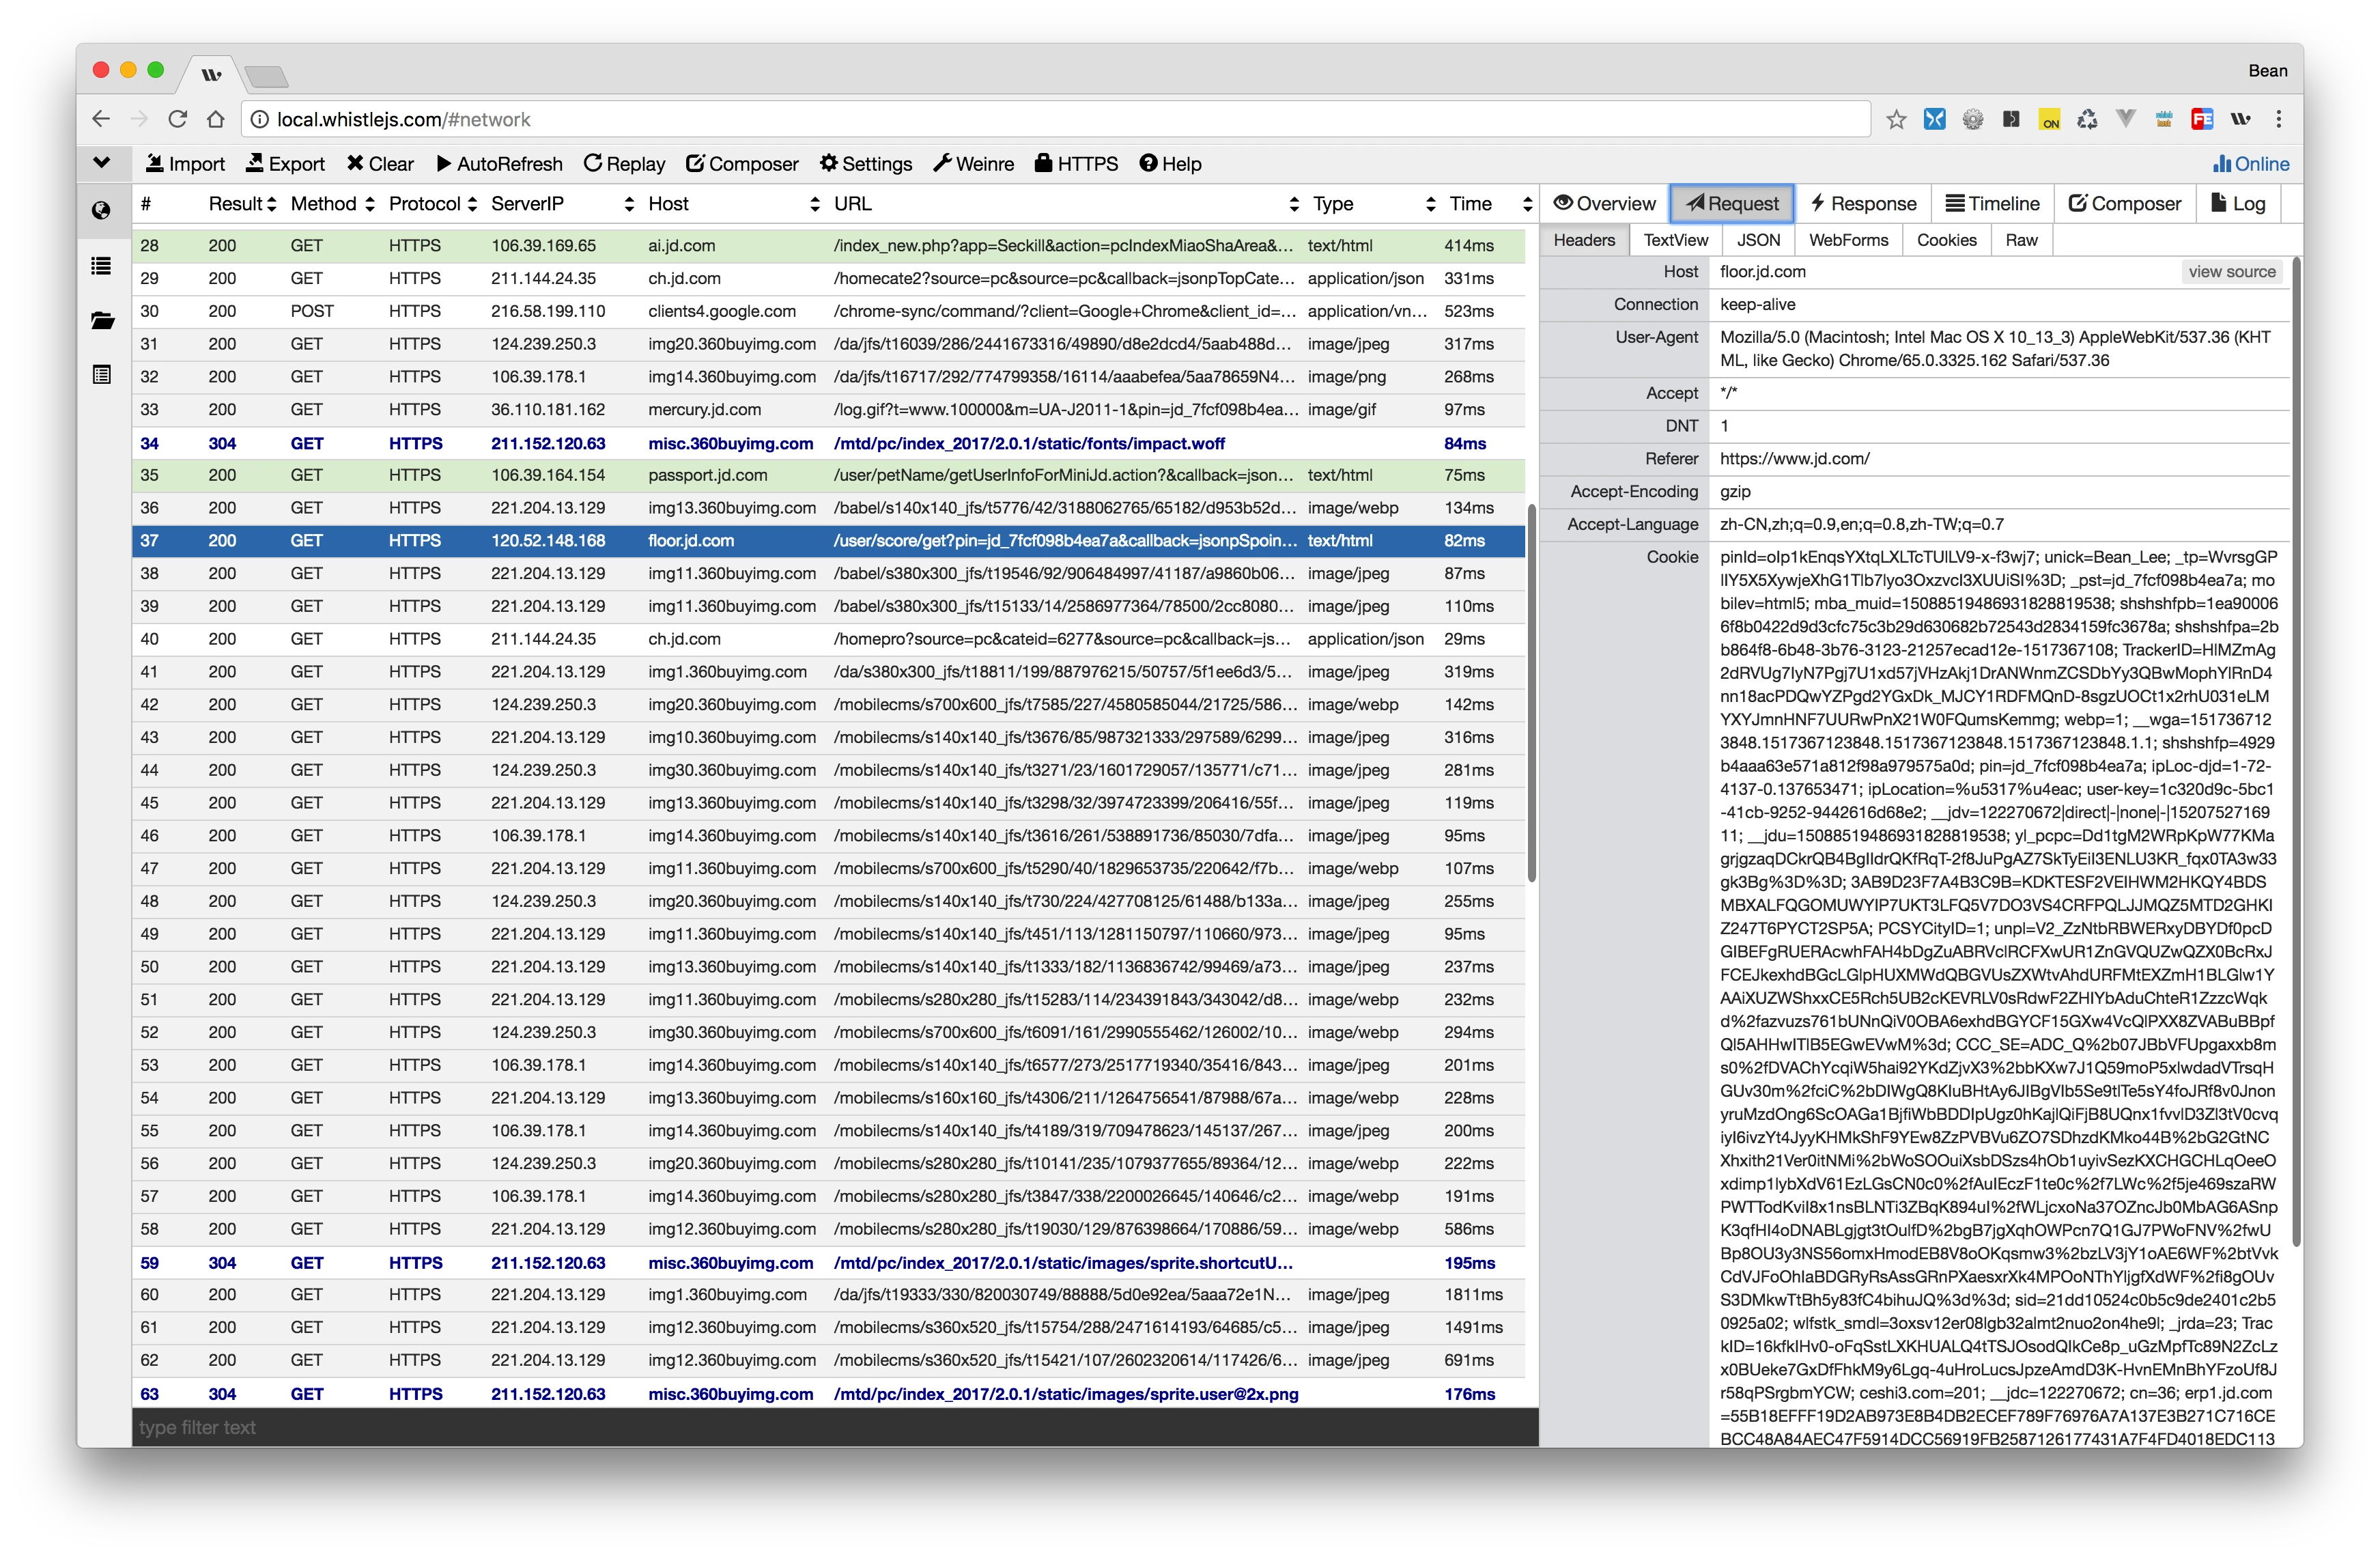Click the request headers panel scrollbar

pos(2296,752)
